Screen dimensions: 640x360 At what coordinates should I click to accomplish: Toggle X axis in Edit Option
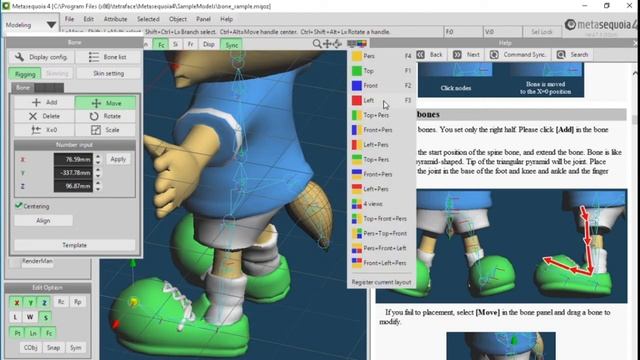17,302
